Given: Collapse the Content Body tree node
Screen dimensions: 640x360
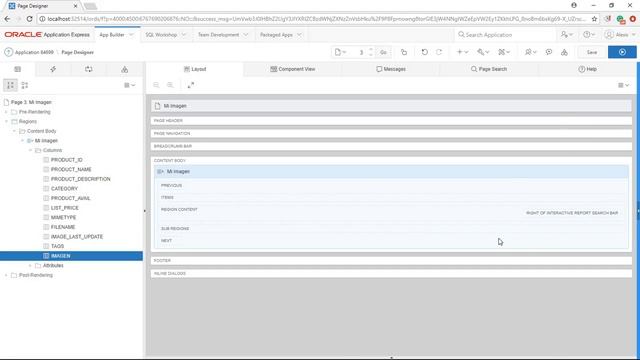Looking at the screenshot, I should 14,131.
